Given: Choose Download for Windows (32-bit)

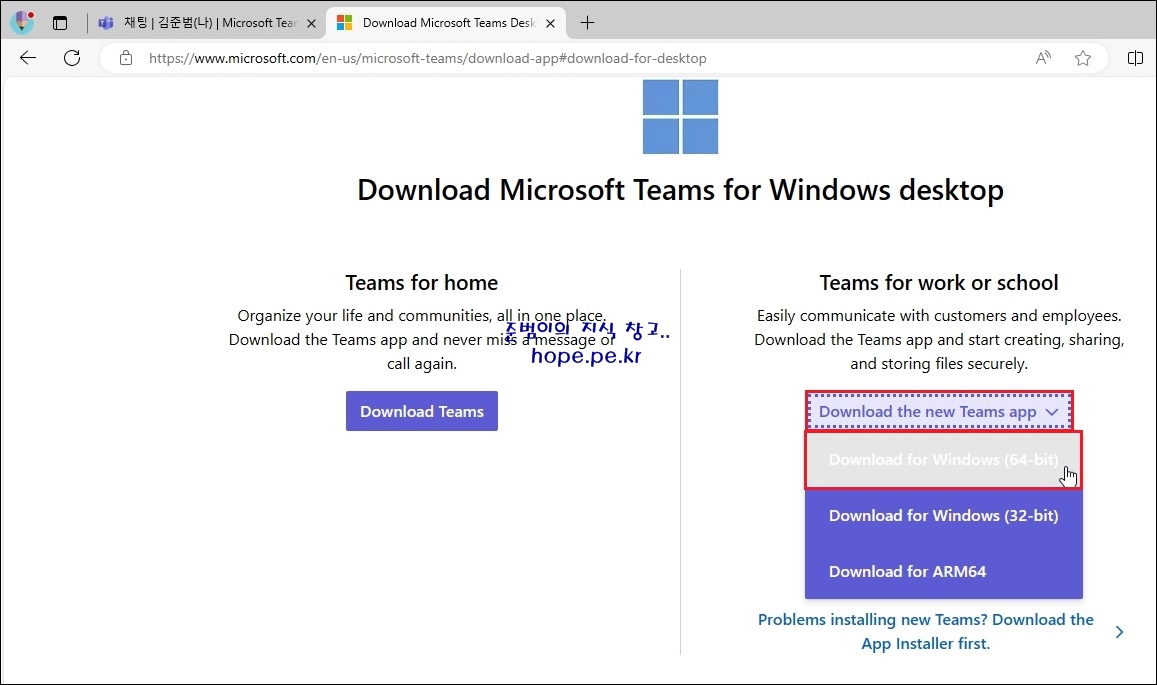Looking at the screenshot, I should tap(944, 516).
